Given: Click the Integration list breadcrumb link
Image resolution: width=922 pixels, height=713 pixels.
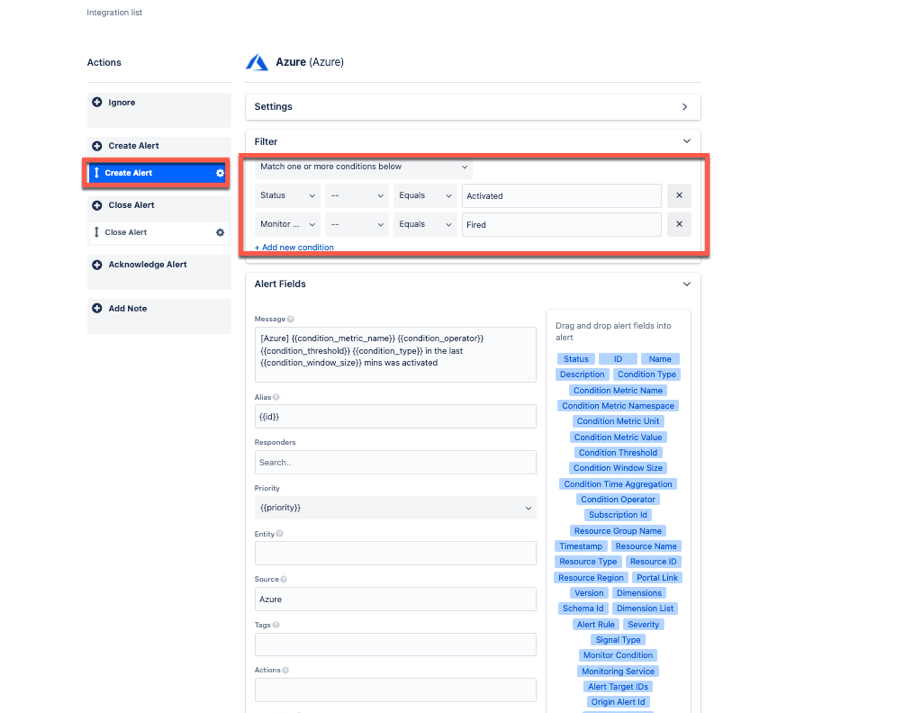Looking at the screenshot, I should (x=114, y=12).
